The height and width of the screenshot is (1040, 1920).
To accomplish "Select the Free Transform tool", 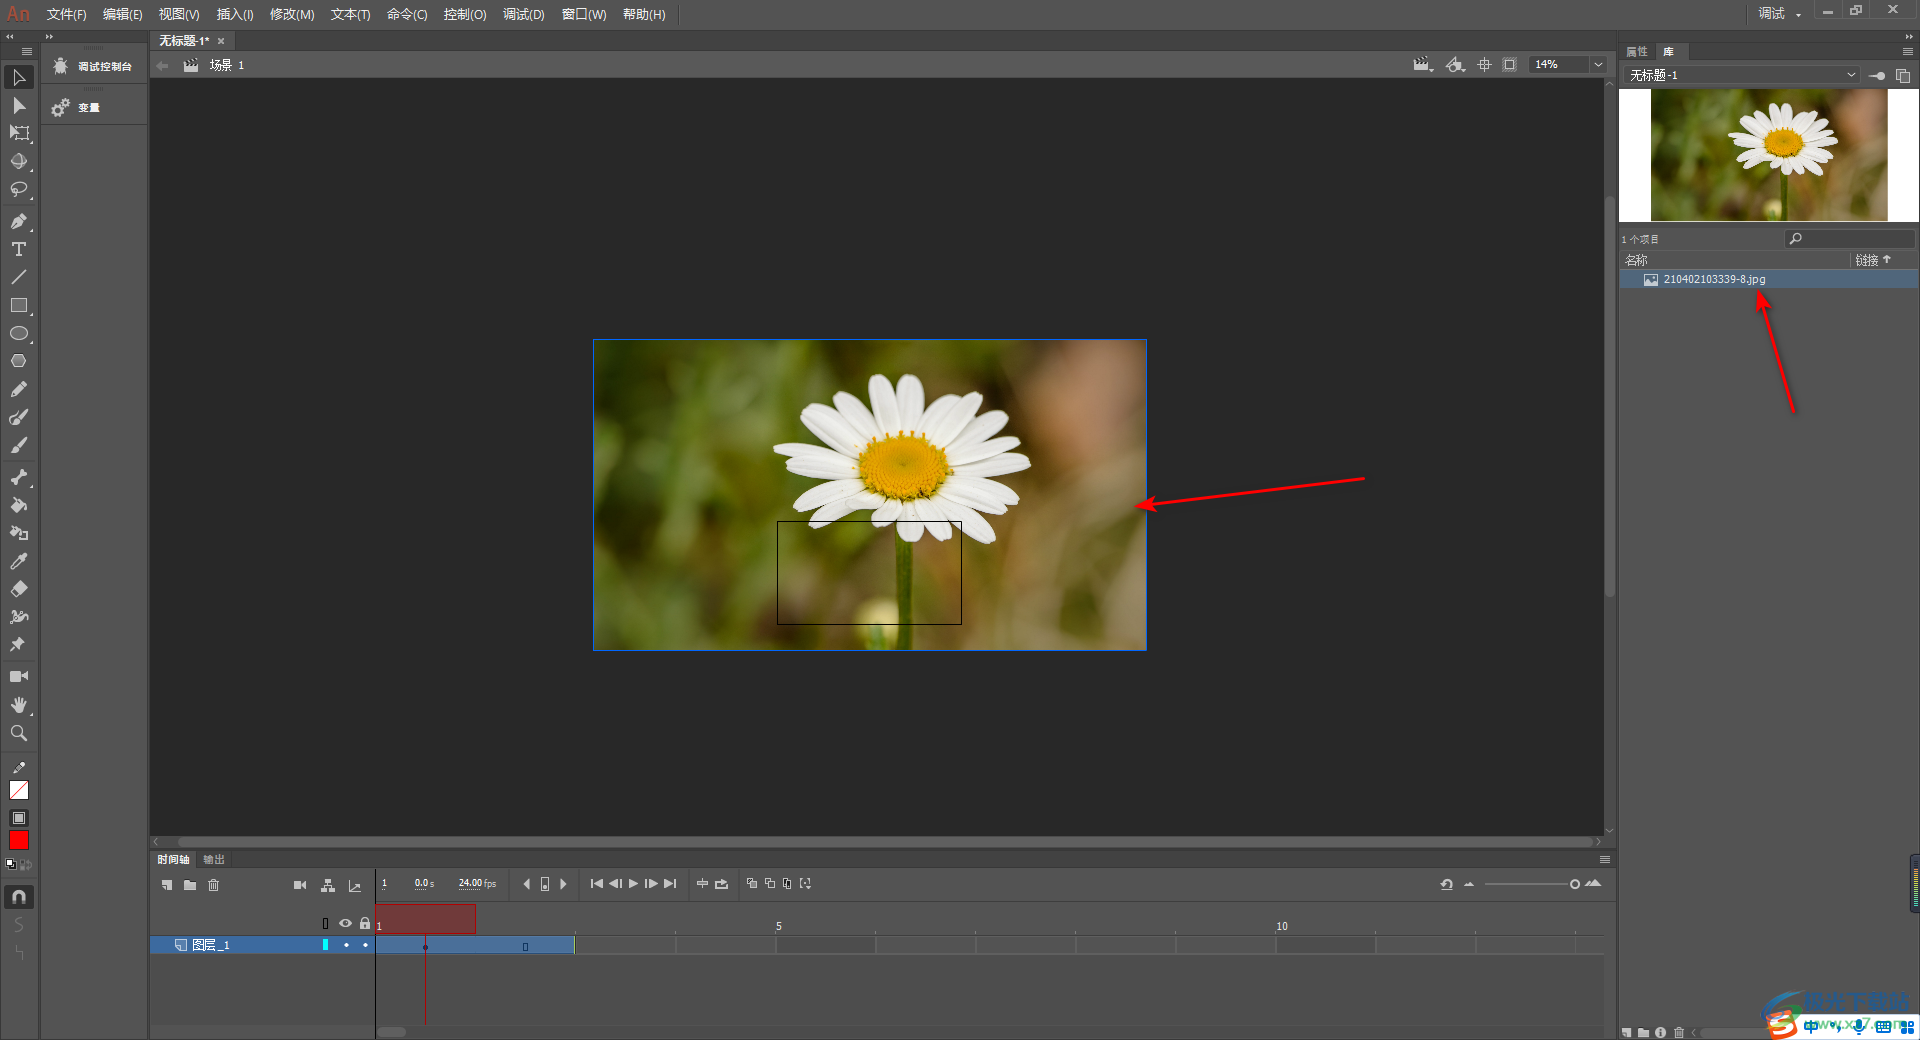I will (x=19, y=133).
